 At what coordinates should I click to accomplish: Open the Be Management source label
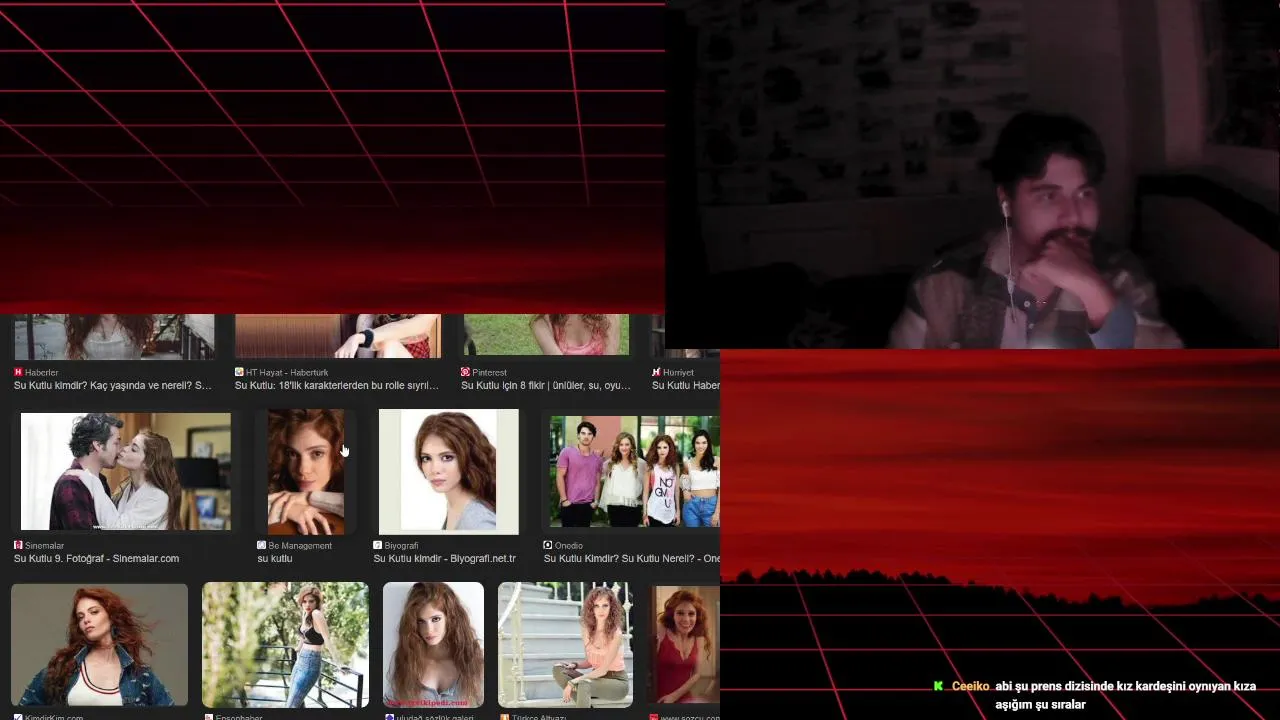pos(300,545)
